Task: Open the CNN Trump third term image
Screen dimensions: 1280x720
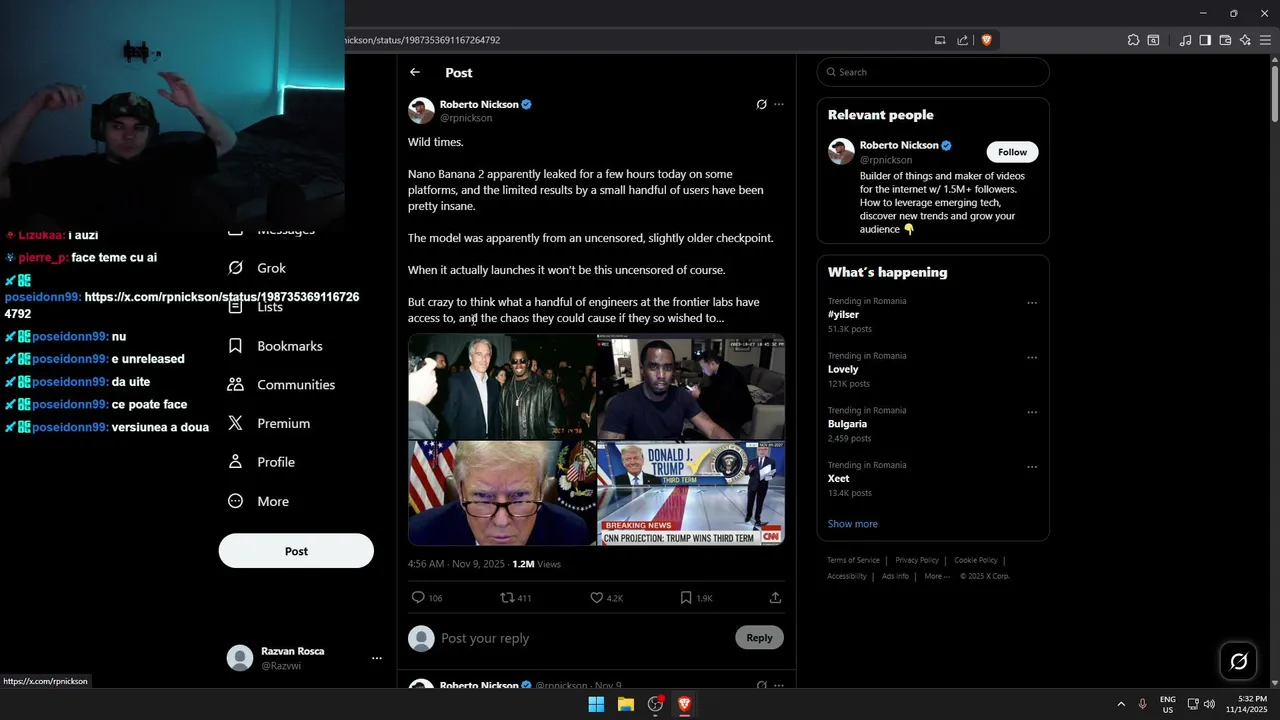Action: click(691, 494)
